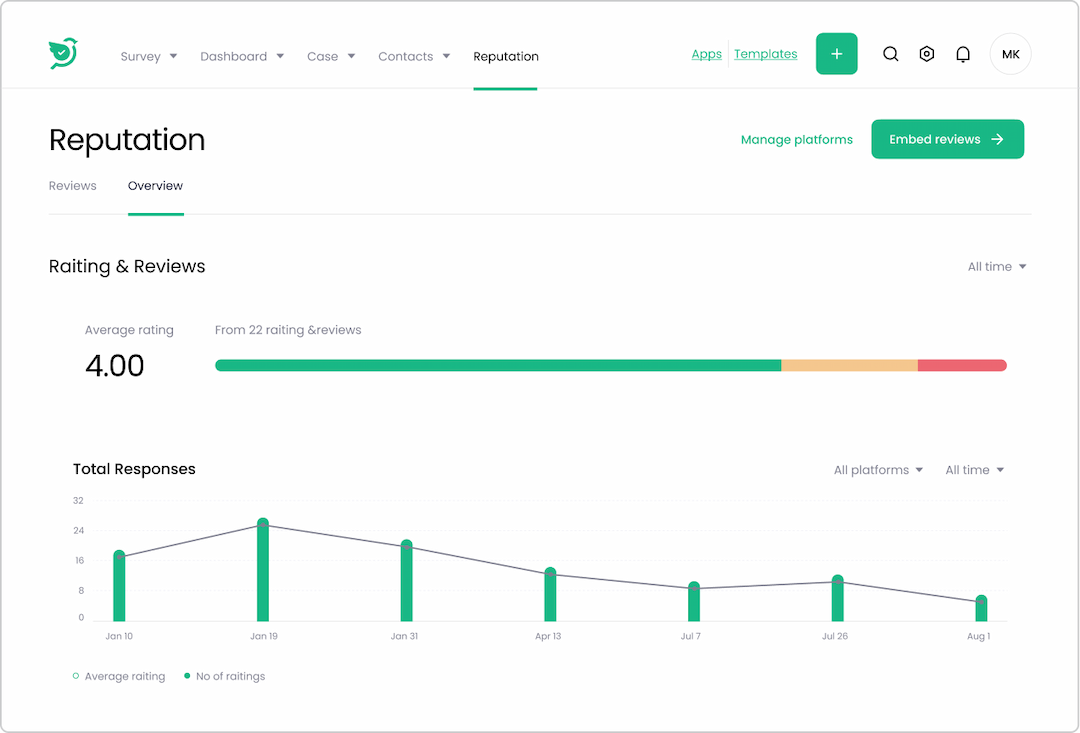
Task: Open notifications with the bell icon
Action: [x=963, y=55]
